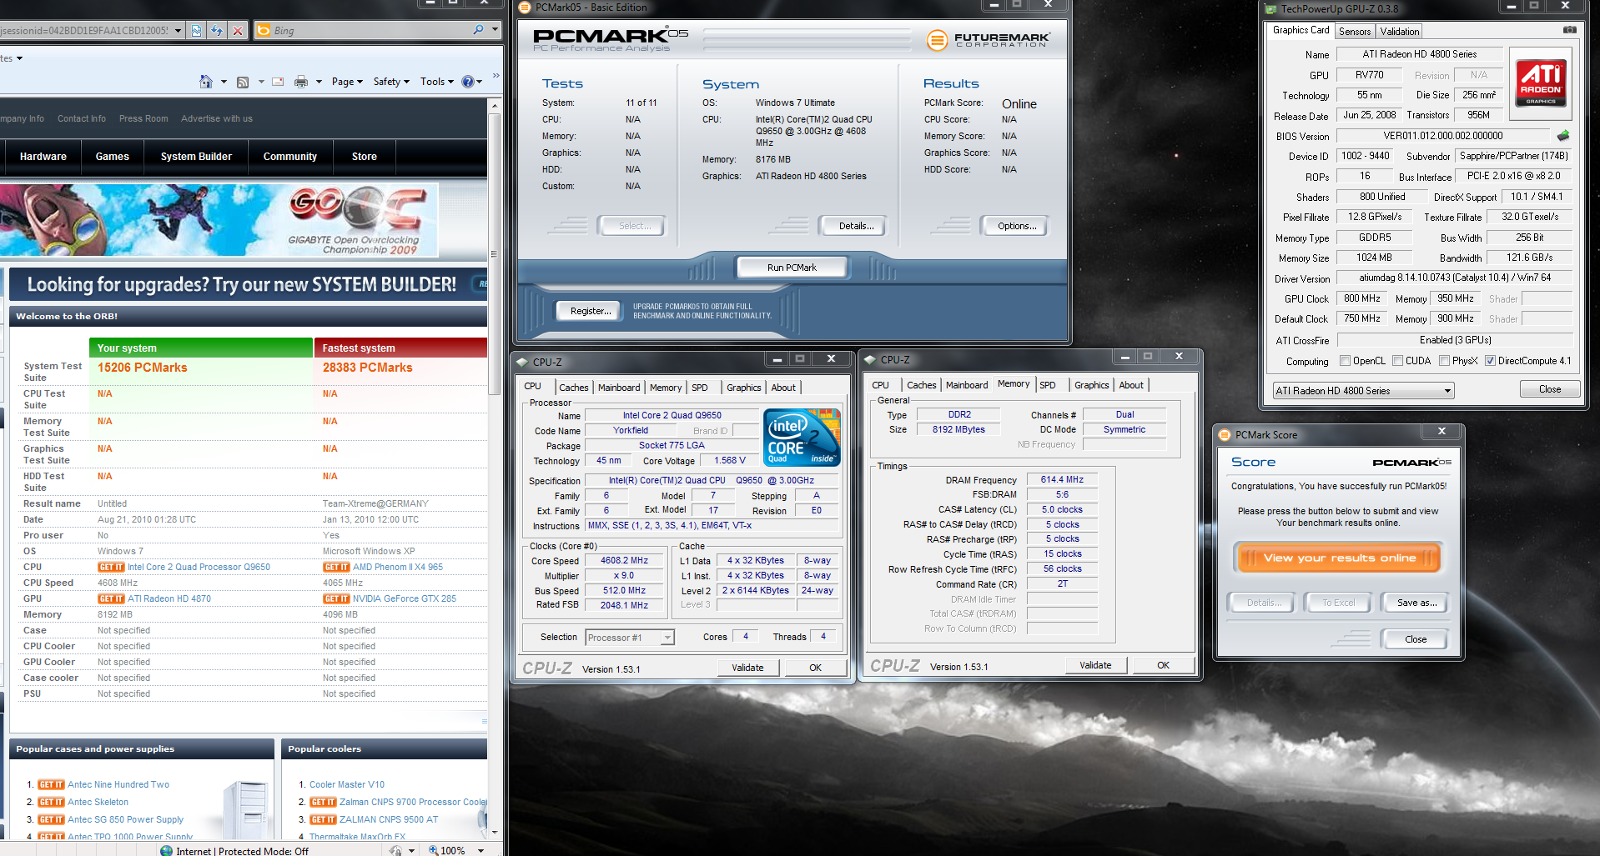Image resolution: width=1600 pixels, height=856 pixels.
Task: Open System Builder in site navigation
Action: pos(196,157)
